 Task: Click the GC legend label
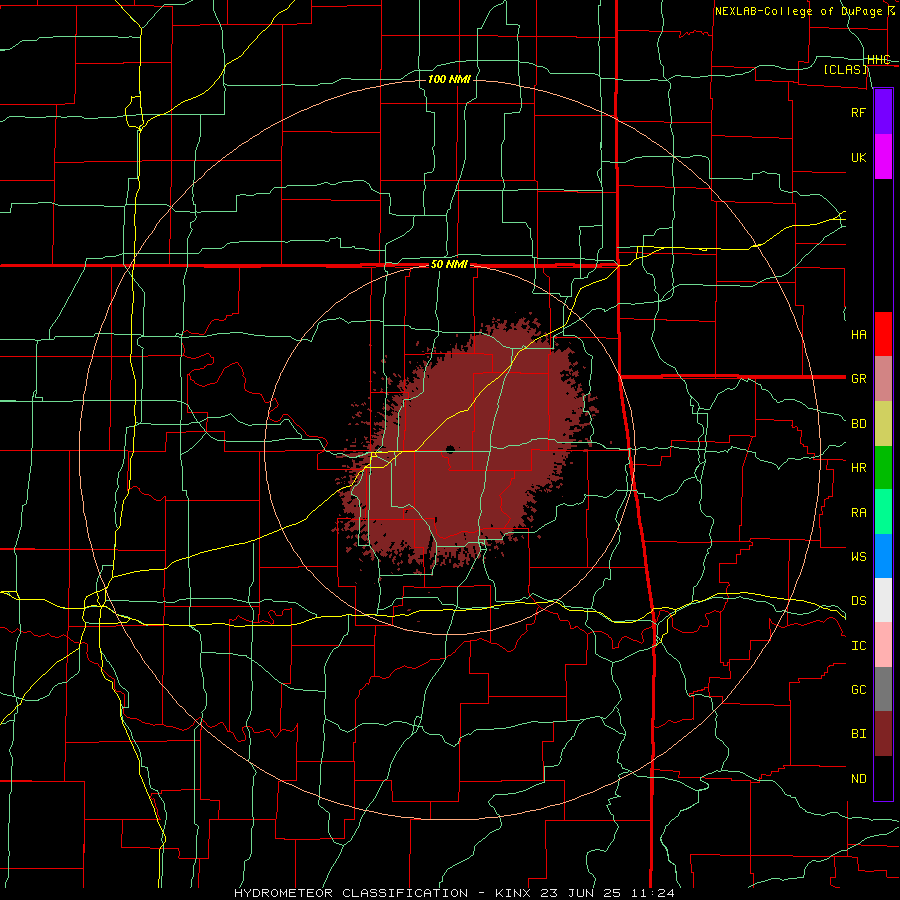click(x=858, y=689)
